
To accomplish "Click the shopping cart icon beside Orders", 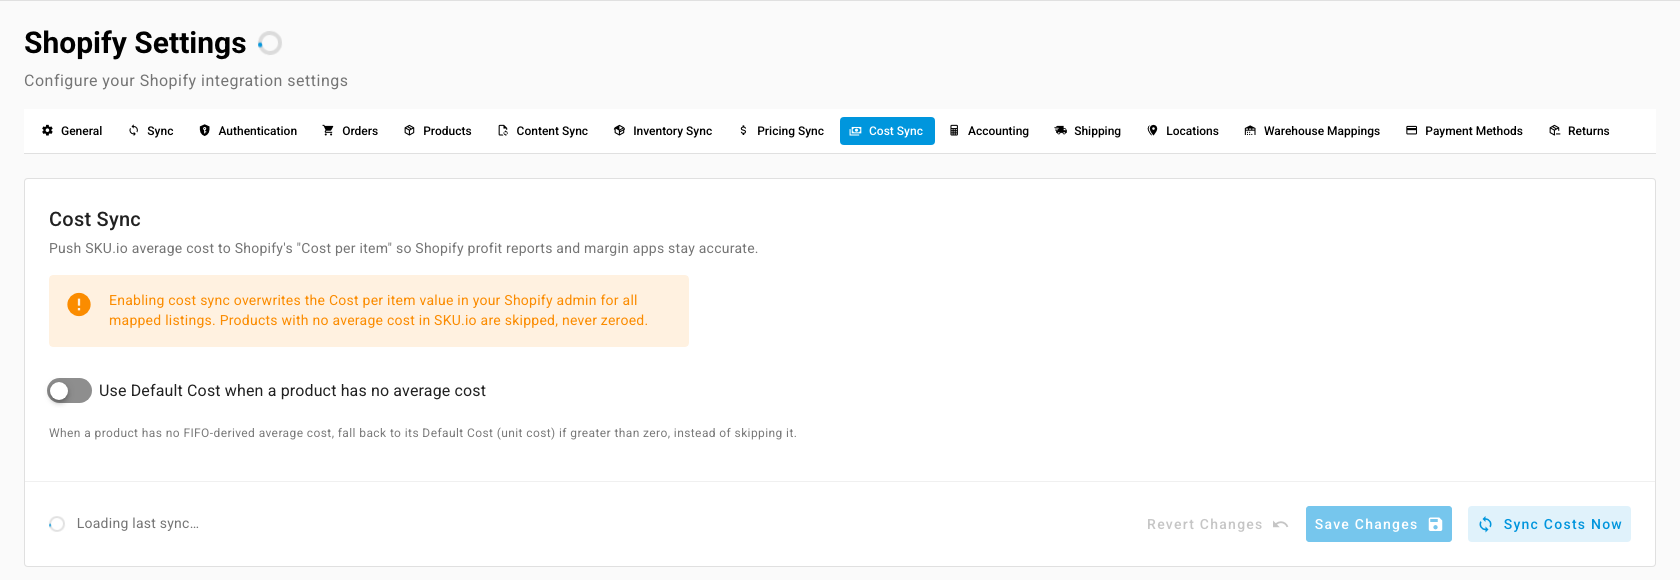I will pos(328,131).
